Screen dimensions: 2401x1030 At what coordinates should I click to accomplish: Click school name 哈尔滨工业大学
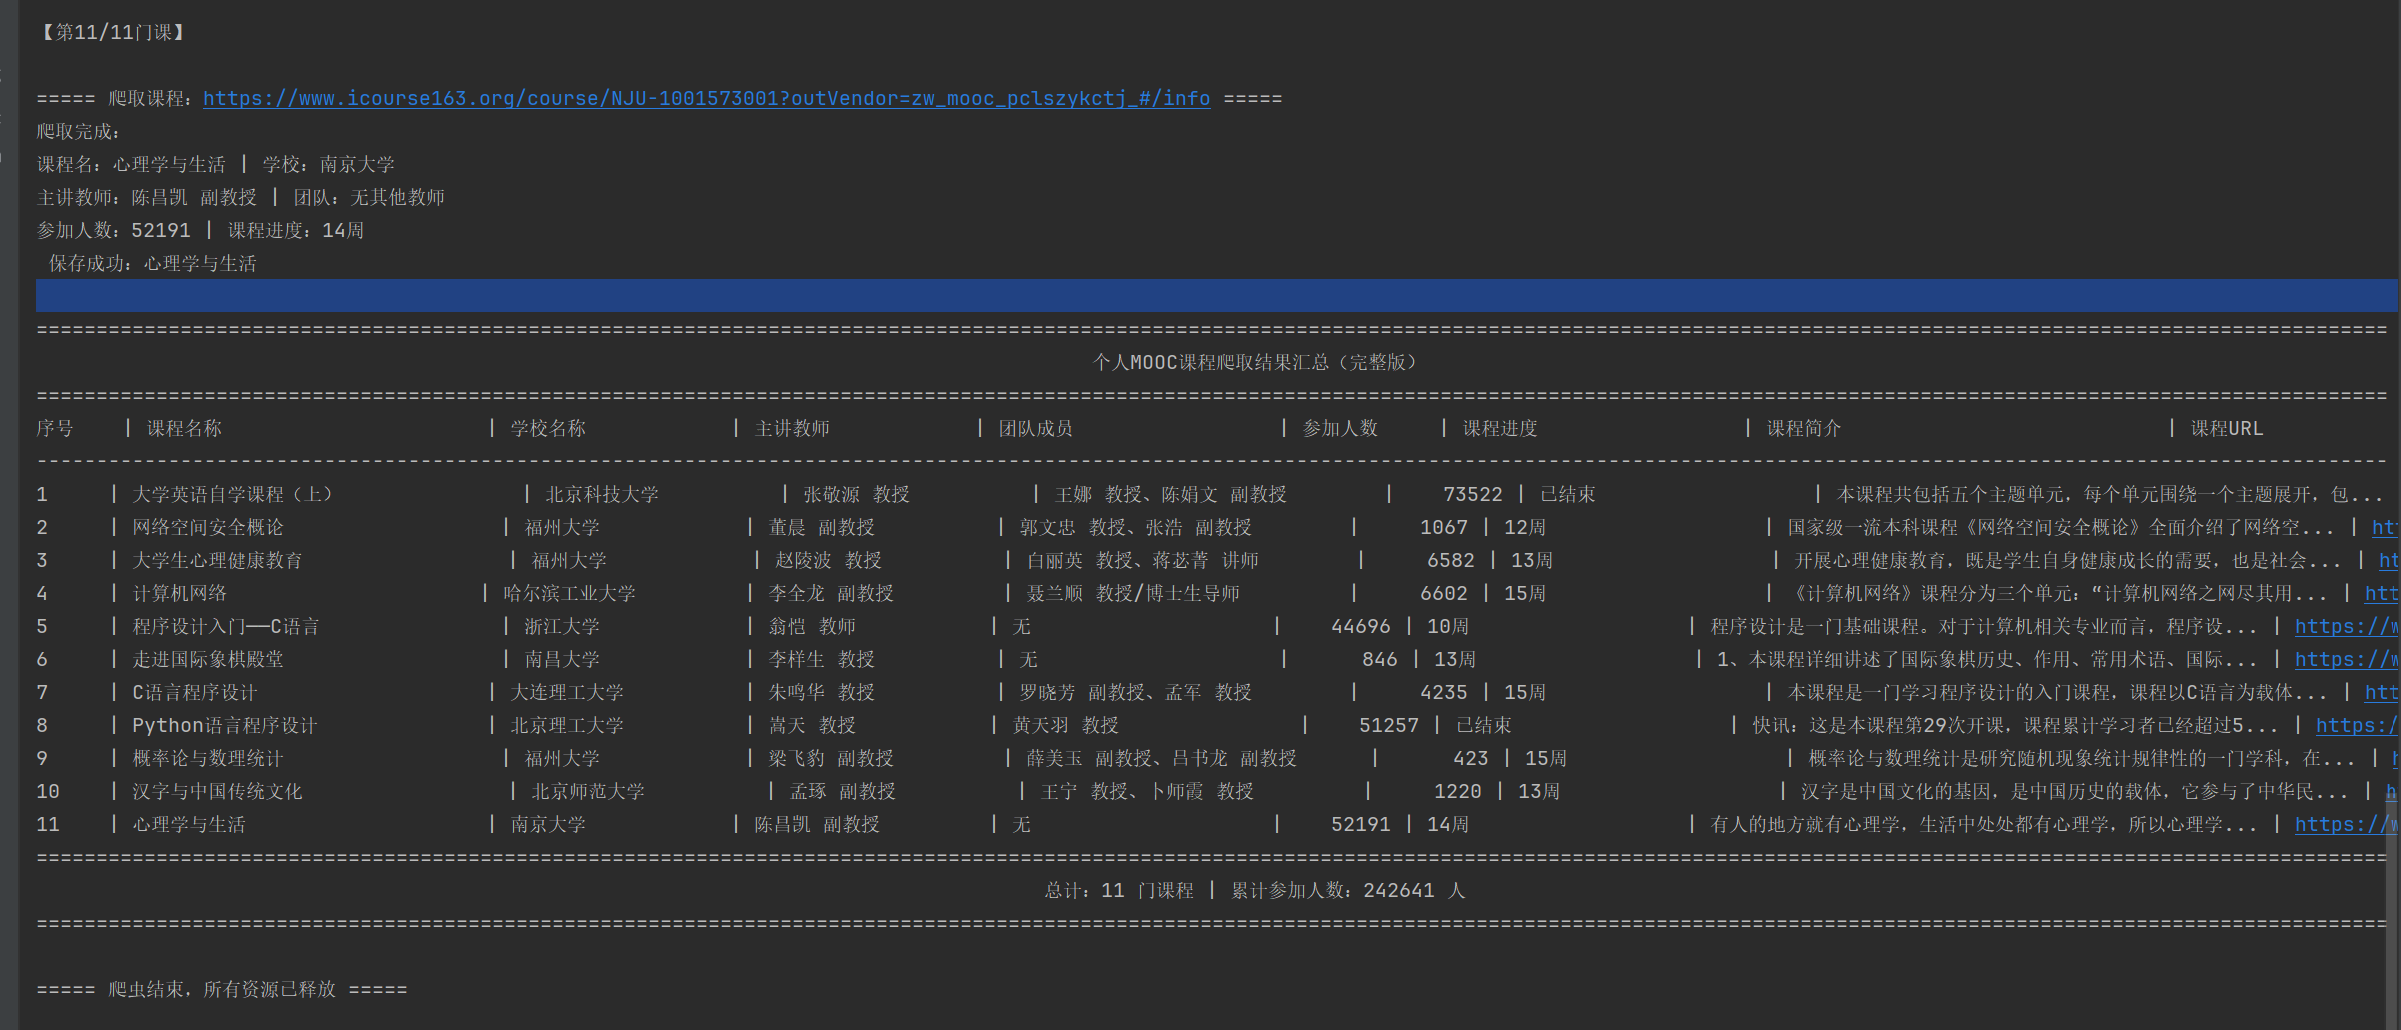[569, 593]
